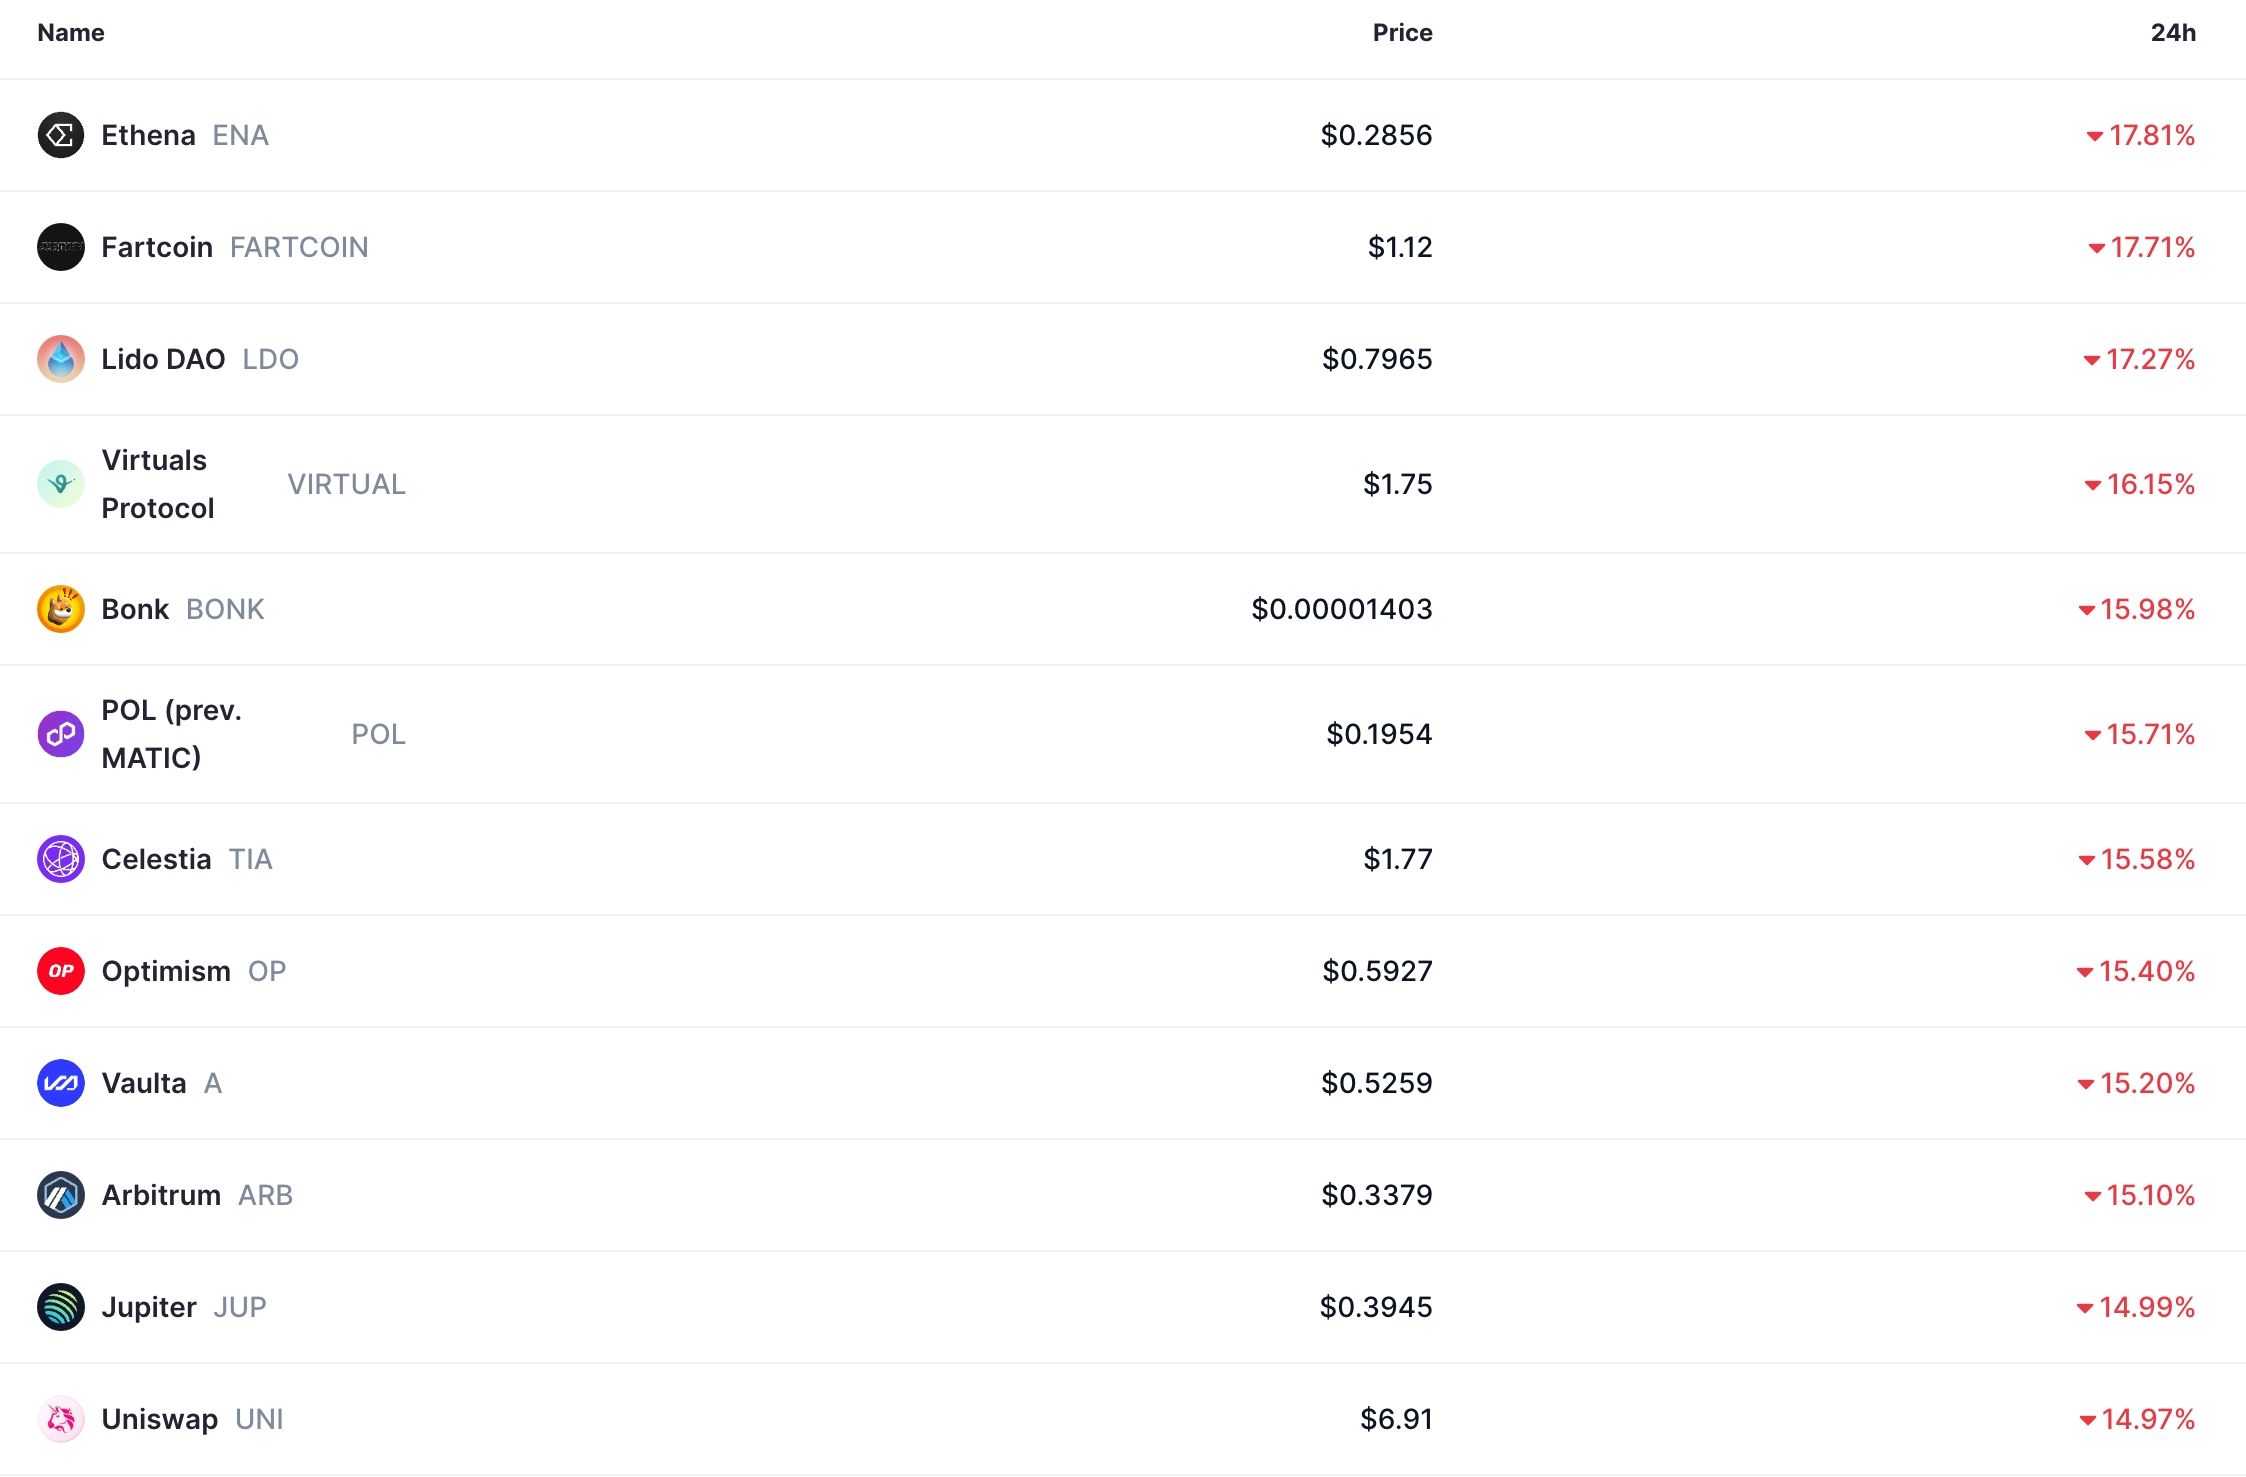Open the Celestia globe logo icon
The image size is (2246, 1477).
pyautogui.click(x=61, y=859)
